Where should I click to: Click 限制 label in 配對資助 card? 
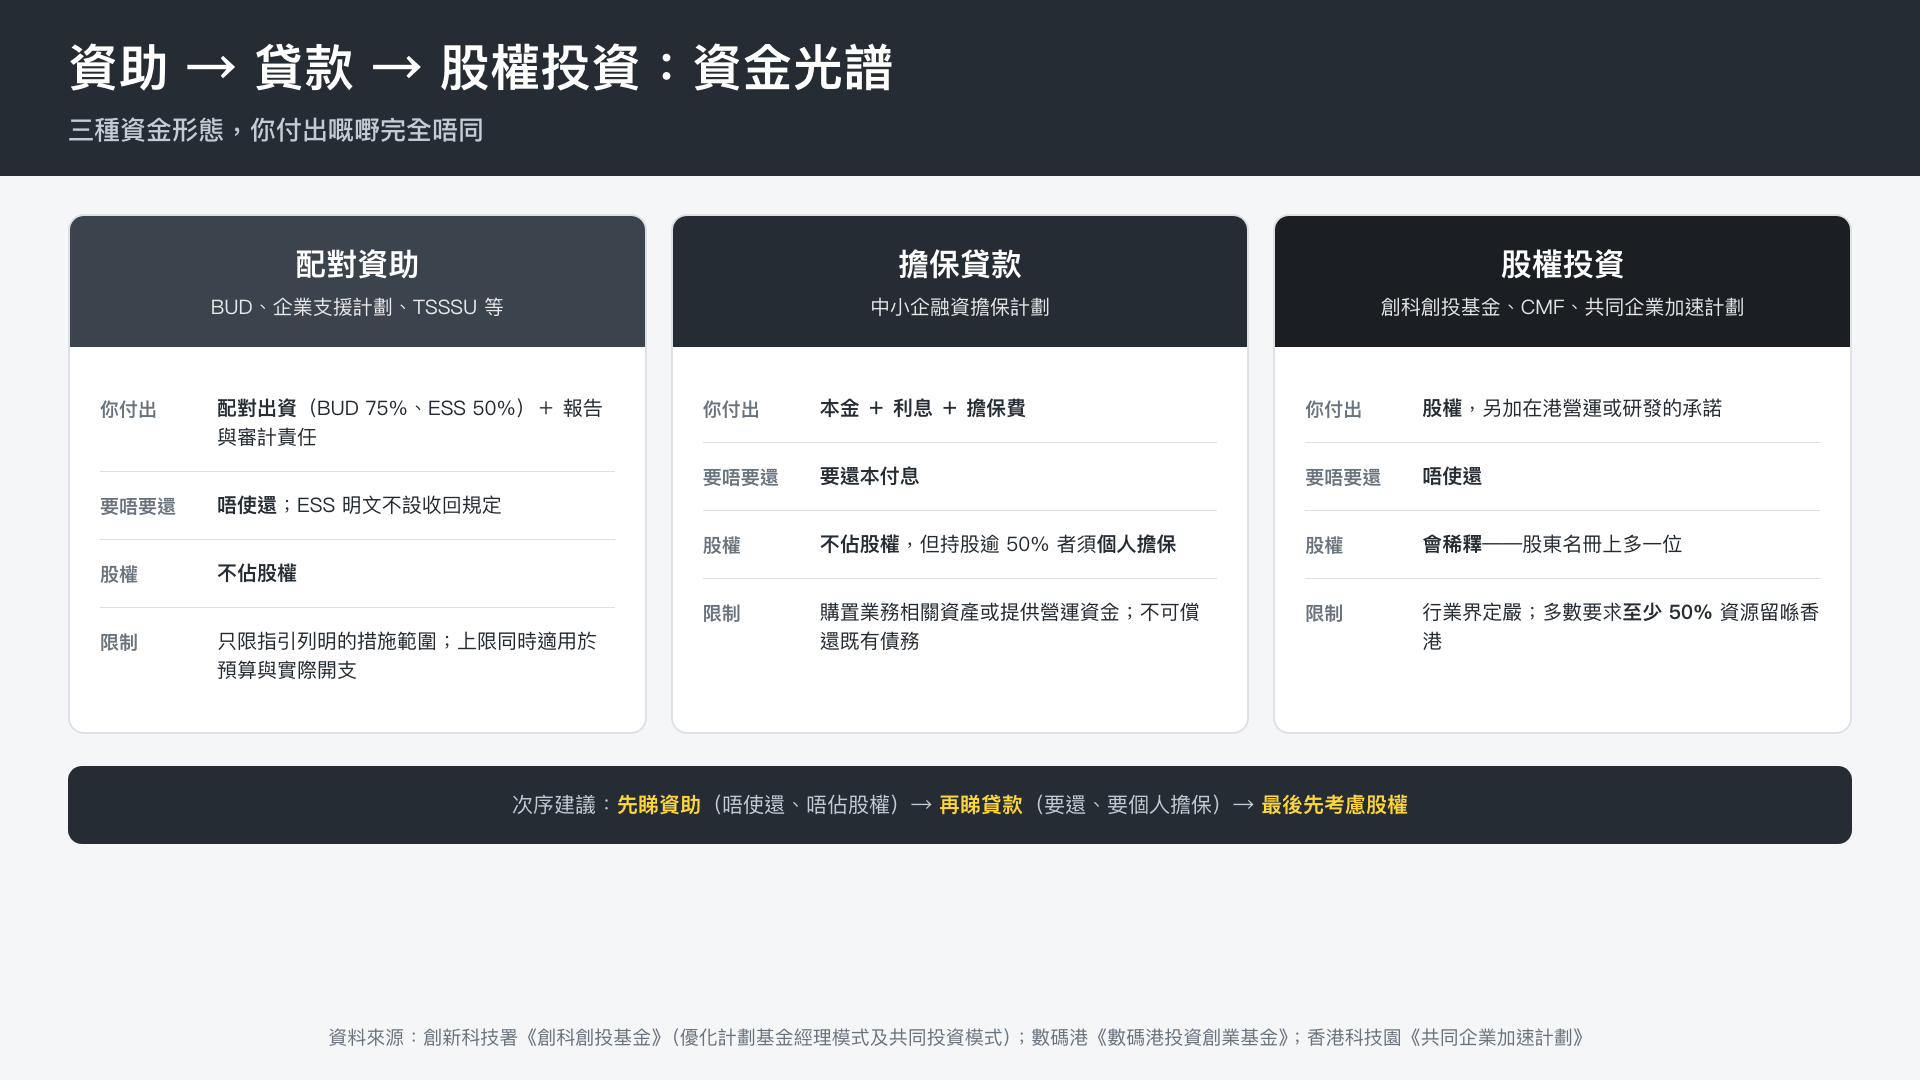tap(119, 642)
